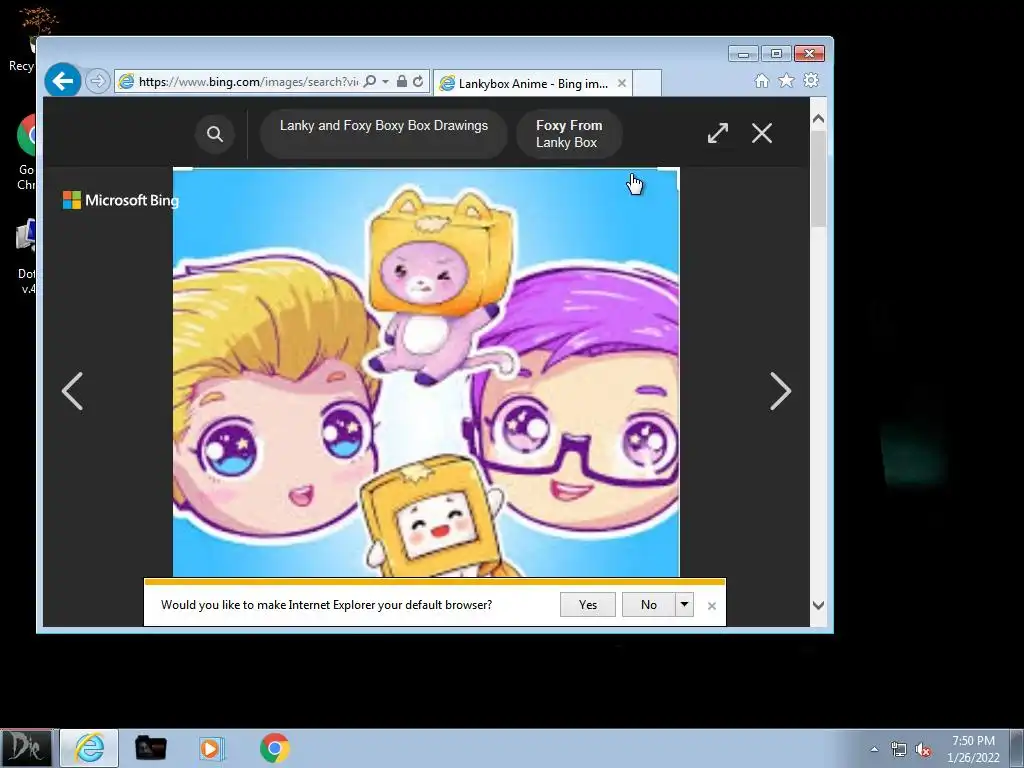Open the media player taskbar icon
Viewport: 1024px width, 768px height.
point(210,748)
